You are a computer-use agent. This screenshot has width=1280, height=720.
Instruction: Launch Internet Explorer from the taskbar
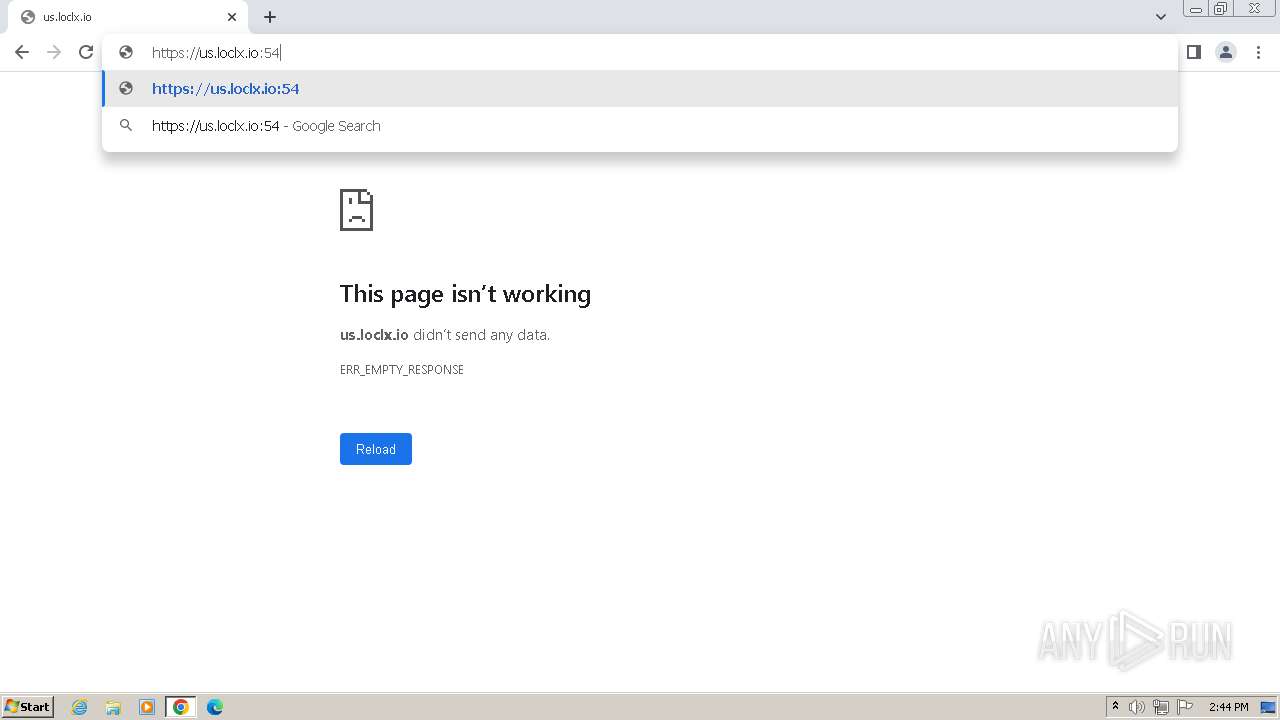pos(80,707)
